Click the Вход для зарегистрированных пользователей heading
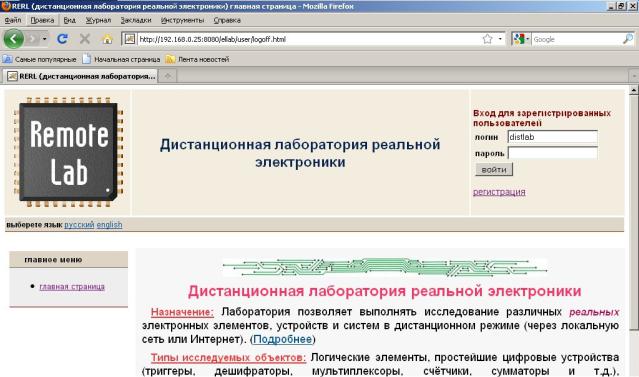 click(x=542, y=118)
